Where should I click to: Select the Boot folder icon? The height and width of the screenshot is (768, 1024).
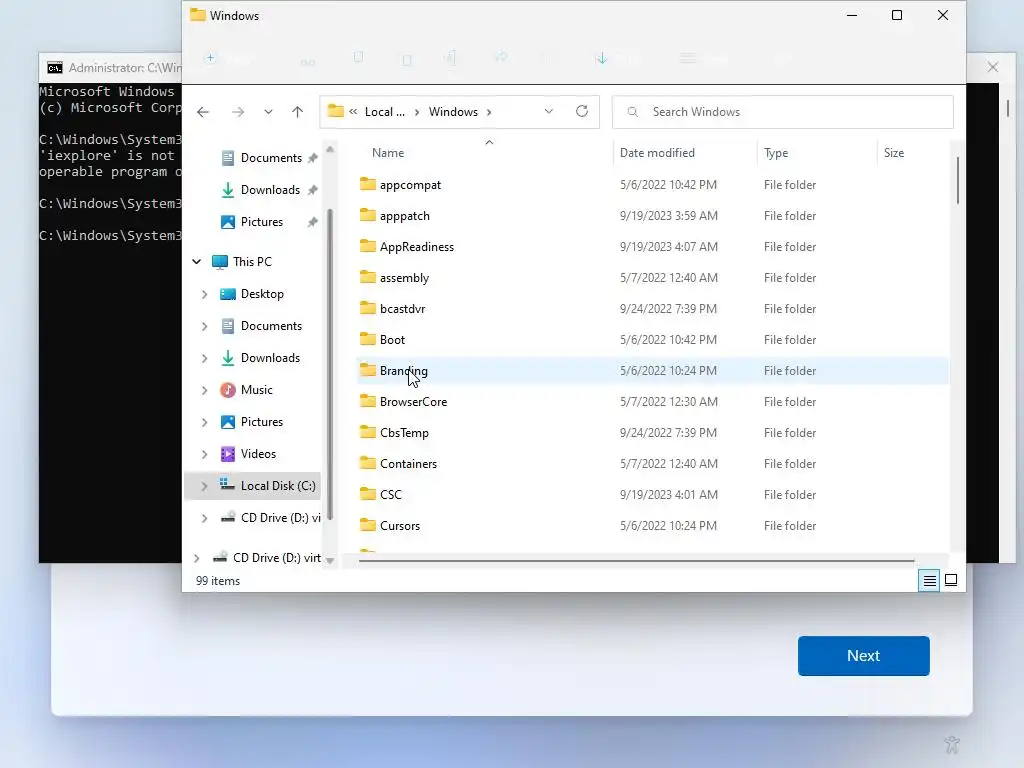[x=368, y=339]
